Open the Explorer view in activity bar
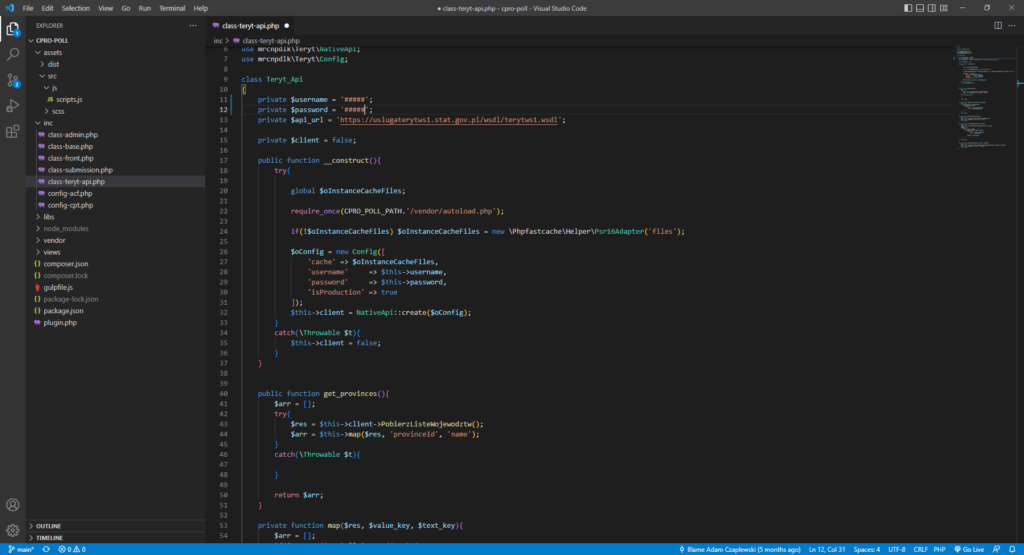 [x=12, y=29]
